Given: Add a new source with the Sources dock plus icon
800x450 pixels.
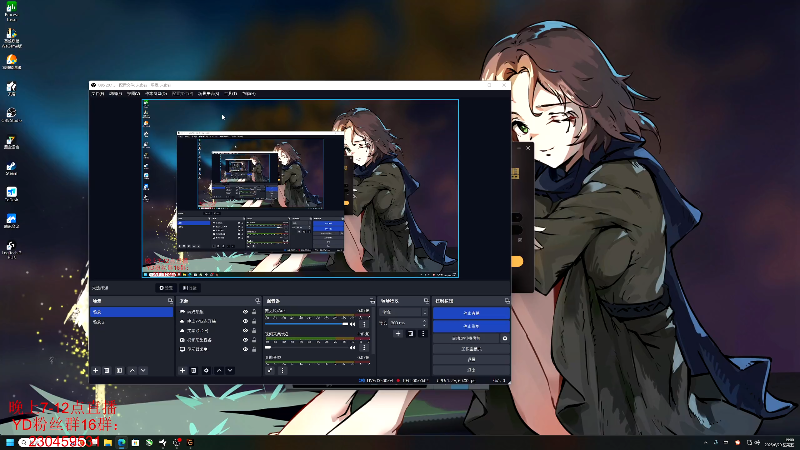Looking at the screenshot, I should tap(182, 370).
